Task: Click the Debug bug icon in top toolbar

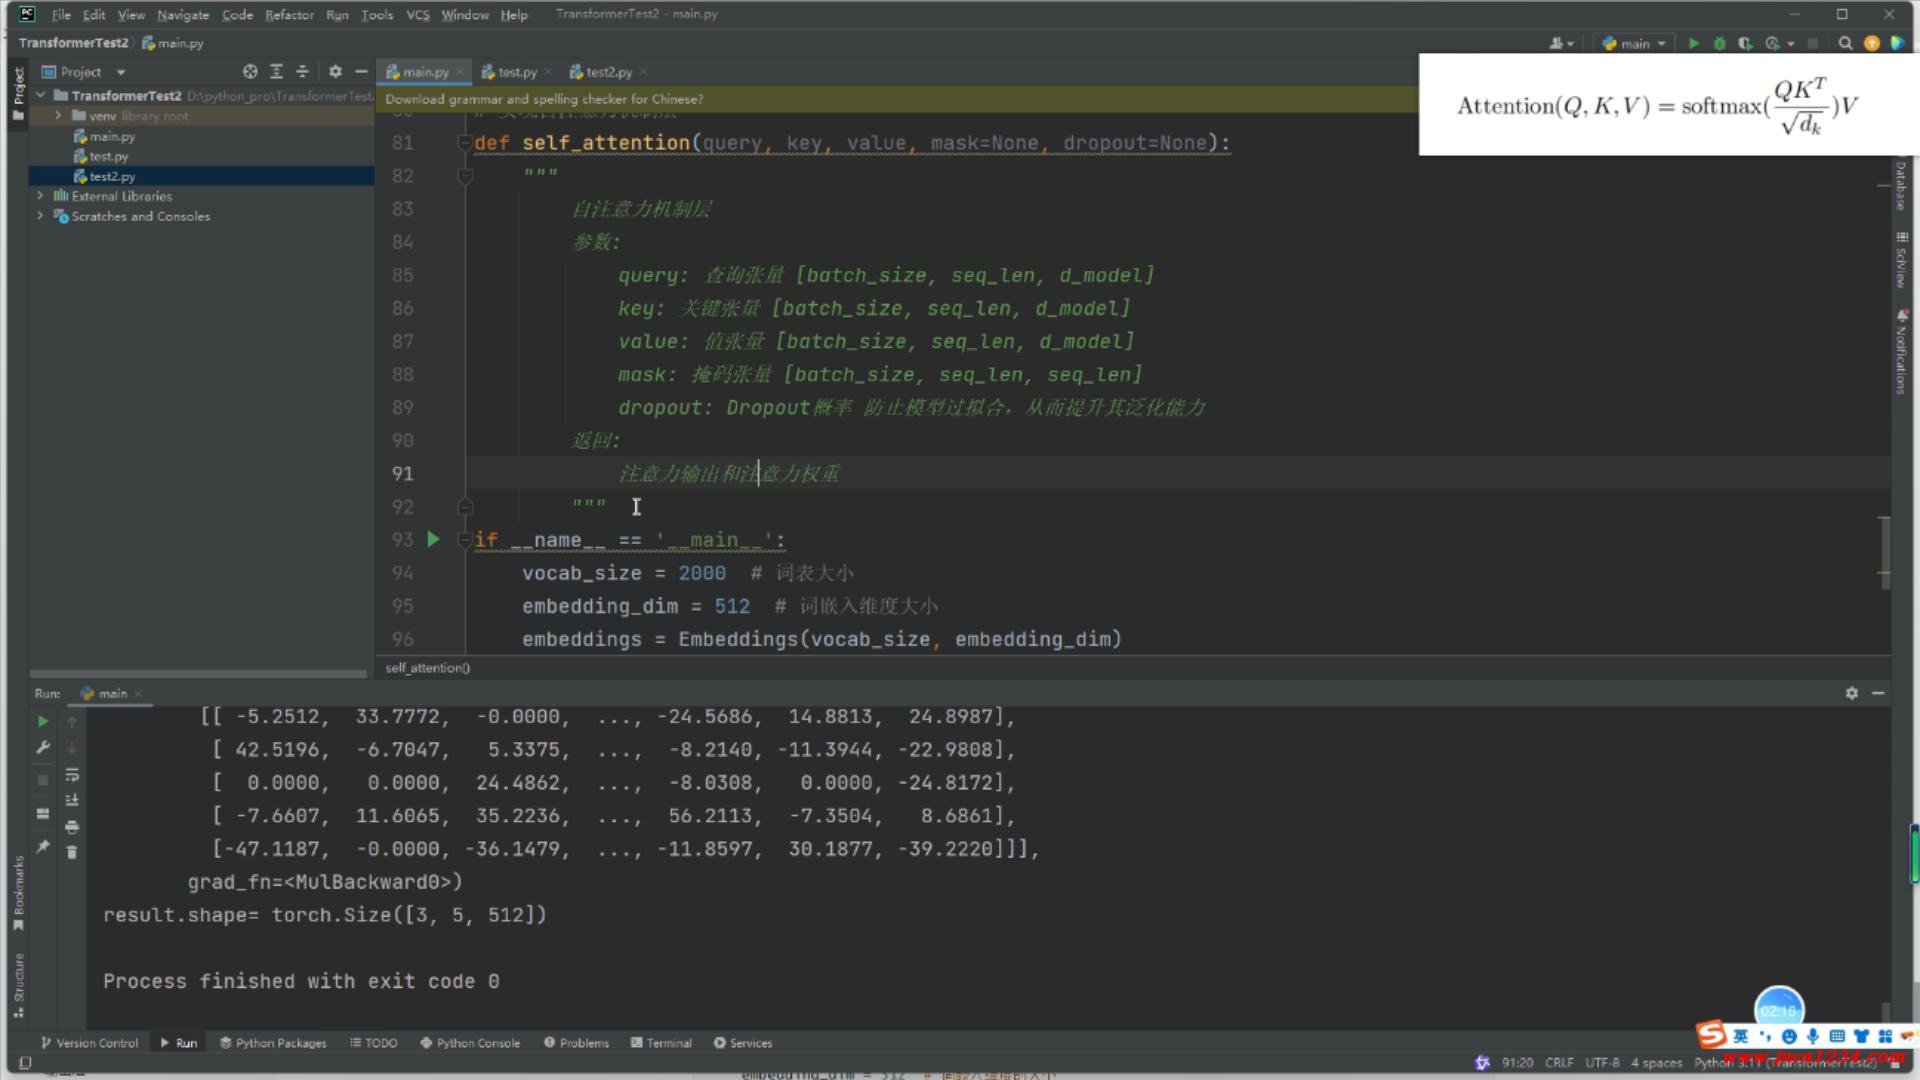Action: pos(1719,43)
